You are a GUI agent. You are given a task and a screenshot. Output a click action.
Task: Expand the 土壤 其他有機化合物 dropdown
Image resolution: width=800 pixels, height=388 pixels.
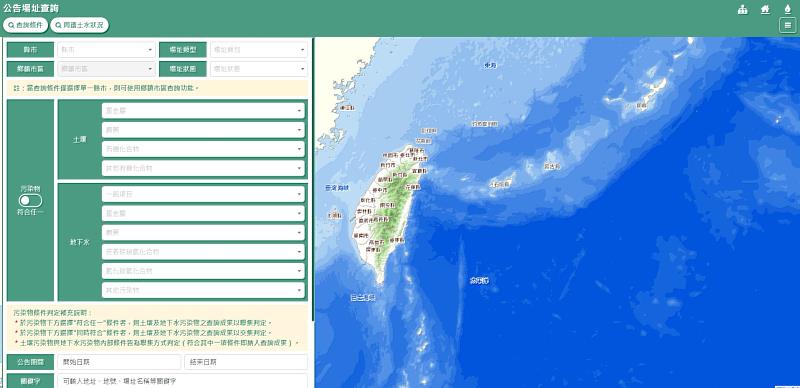[203, 168]
